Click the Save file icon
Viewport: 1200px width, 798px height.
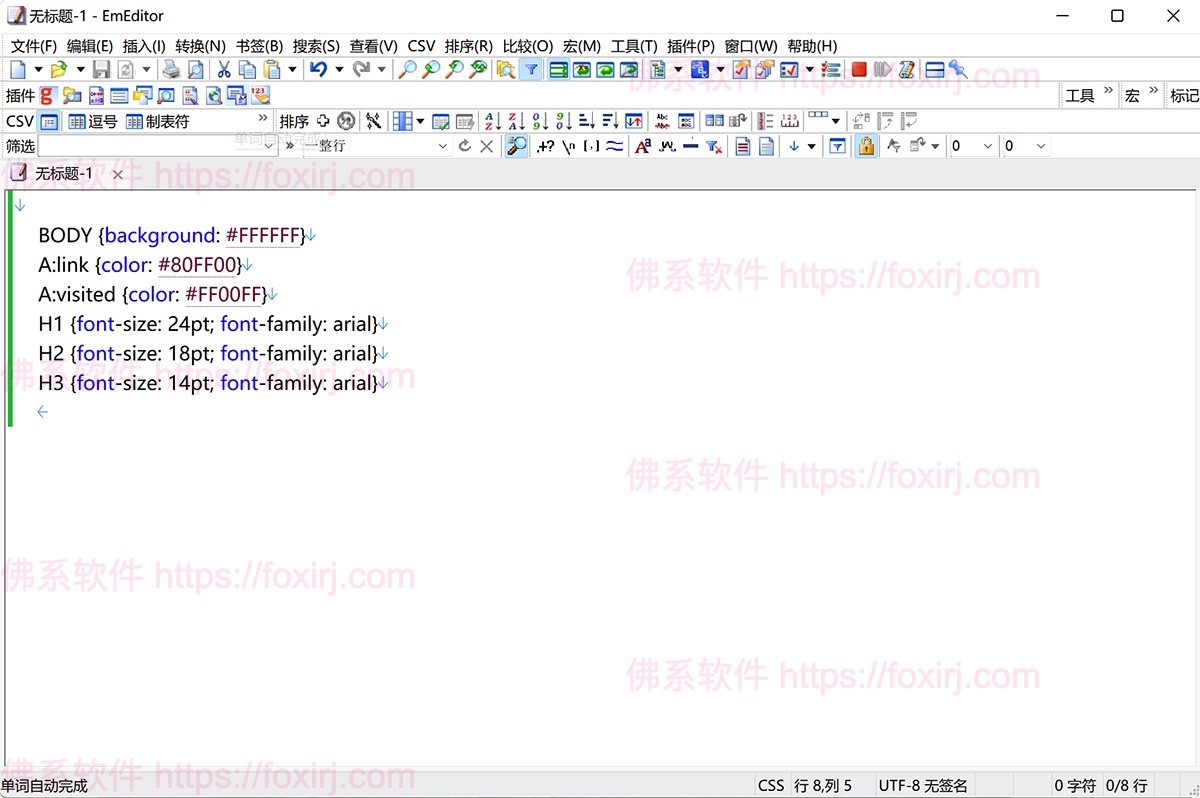[101, 69]
